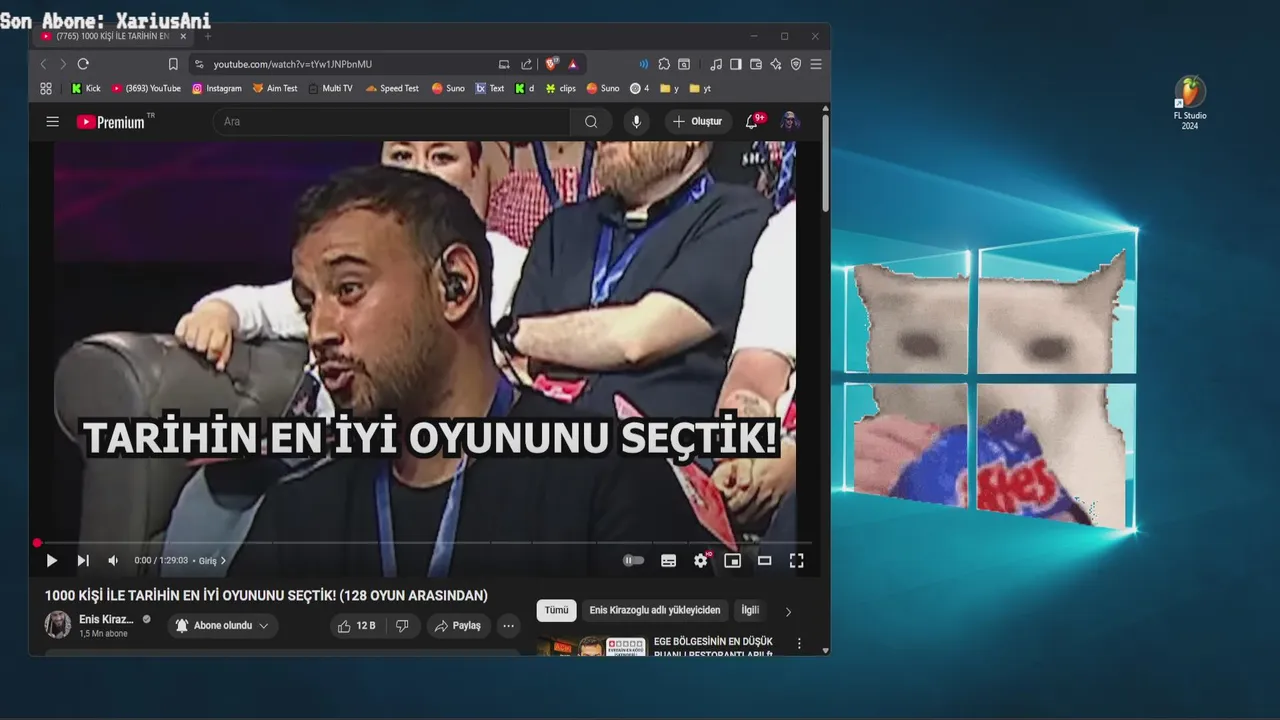Screen dimensions: 1280x720
Task: Open YouTube hamburger guide menu
Action: pos(52,122)
